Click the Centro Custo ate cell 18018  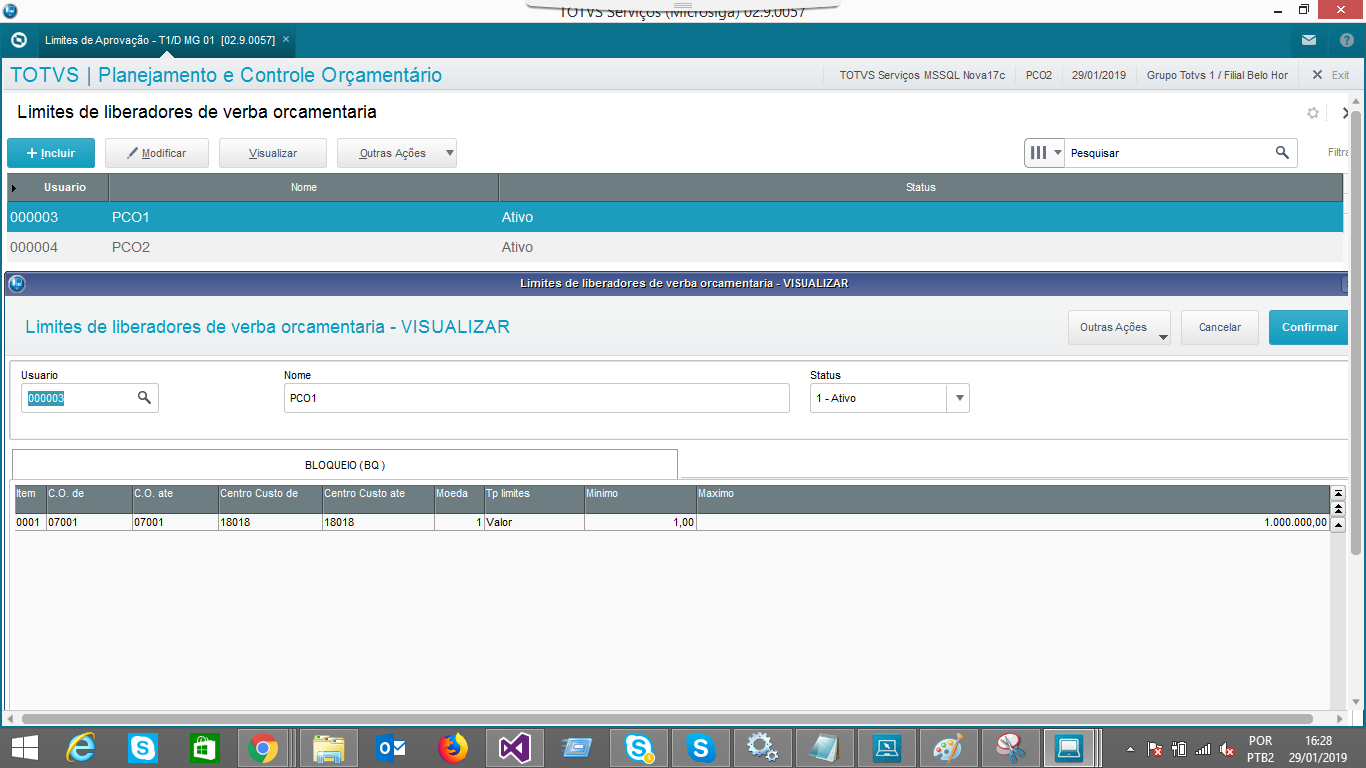pyautogui.click(x=378, y=522)
